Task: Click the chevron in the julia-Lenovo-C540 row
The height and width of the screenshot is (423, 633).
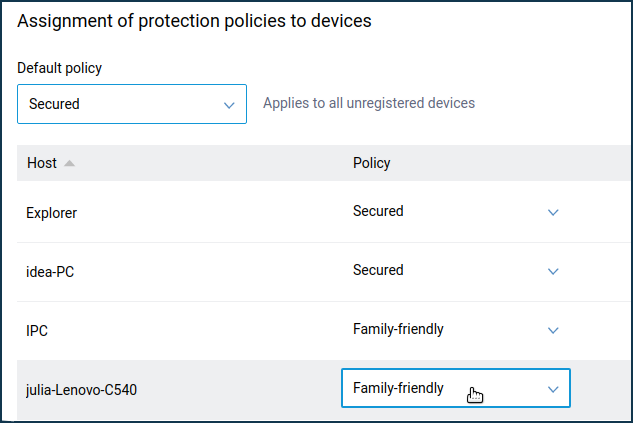Action: [x=553, y=389]
